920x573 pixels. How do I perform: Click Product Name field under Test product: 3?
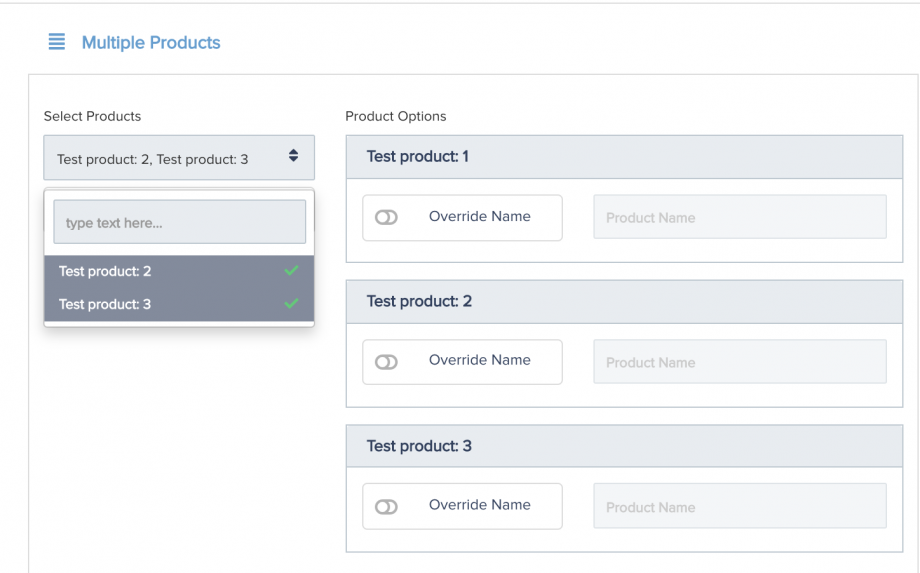[x=740, y=506]
